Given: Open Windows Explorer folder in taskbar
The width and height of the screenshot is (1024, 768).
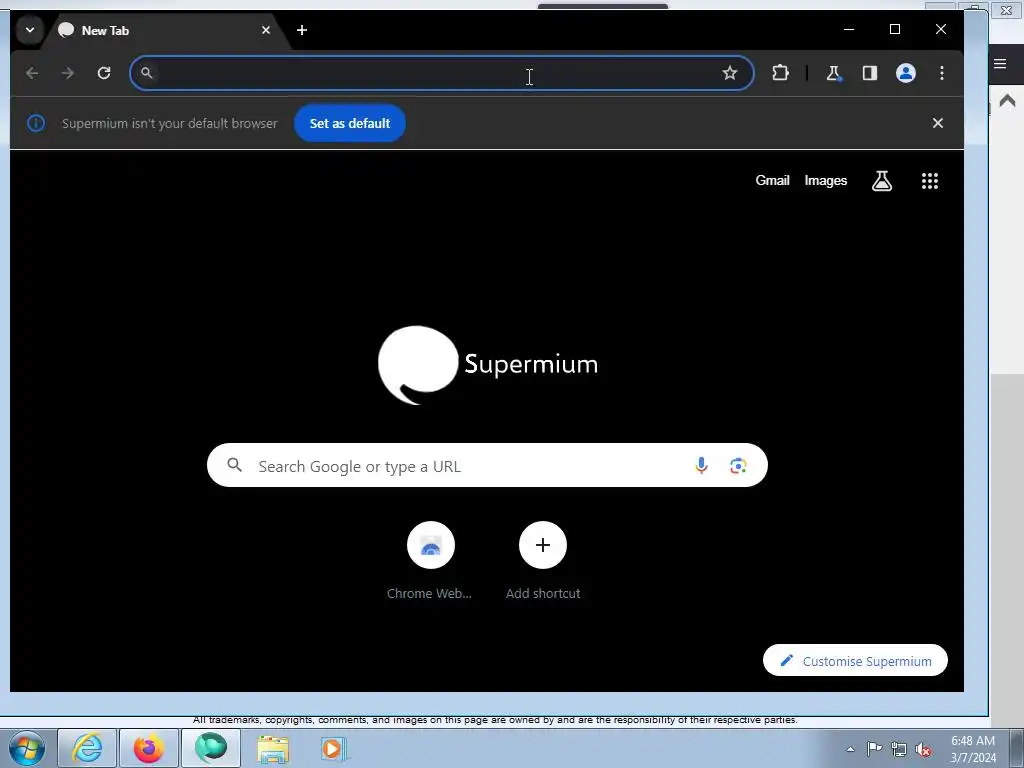Looking at the screenshot, I should 273,748.
